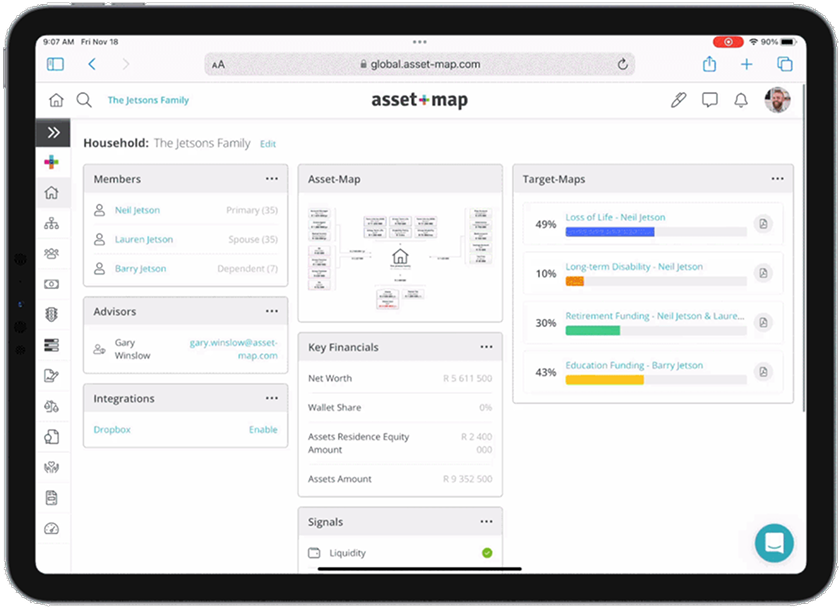Click the green Liquidity status check indicator
The width and height of the screenshot is (840, 608).
tap(486, 553)
